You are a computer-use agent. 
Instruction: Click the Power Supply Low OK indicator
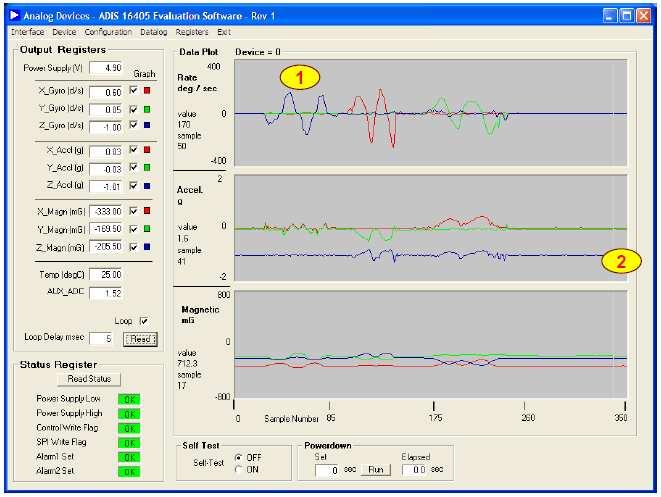point(129,399)
